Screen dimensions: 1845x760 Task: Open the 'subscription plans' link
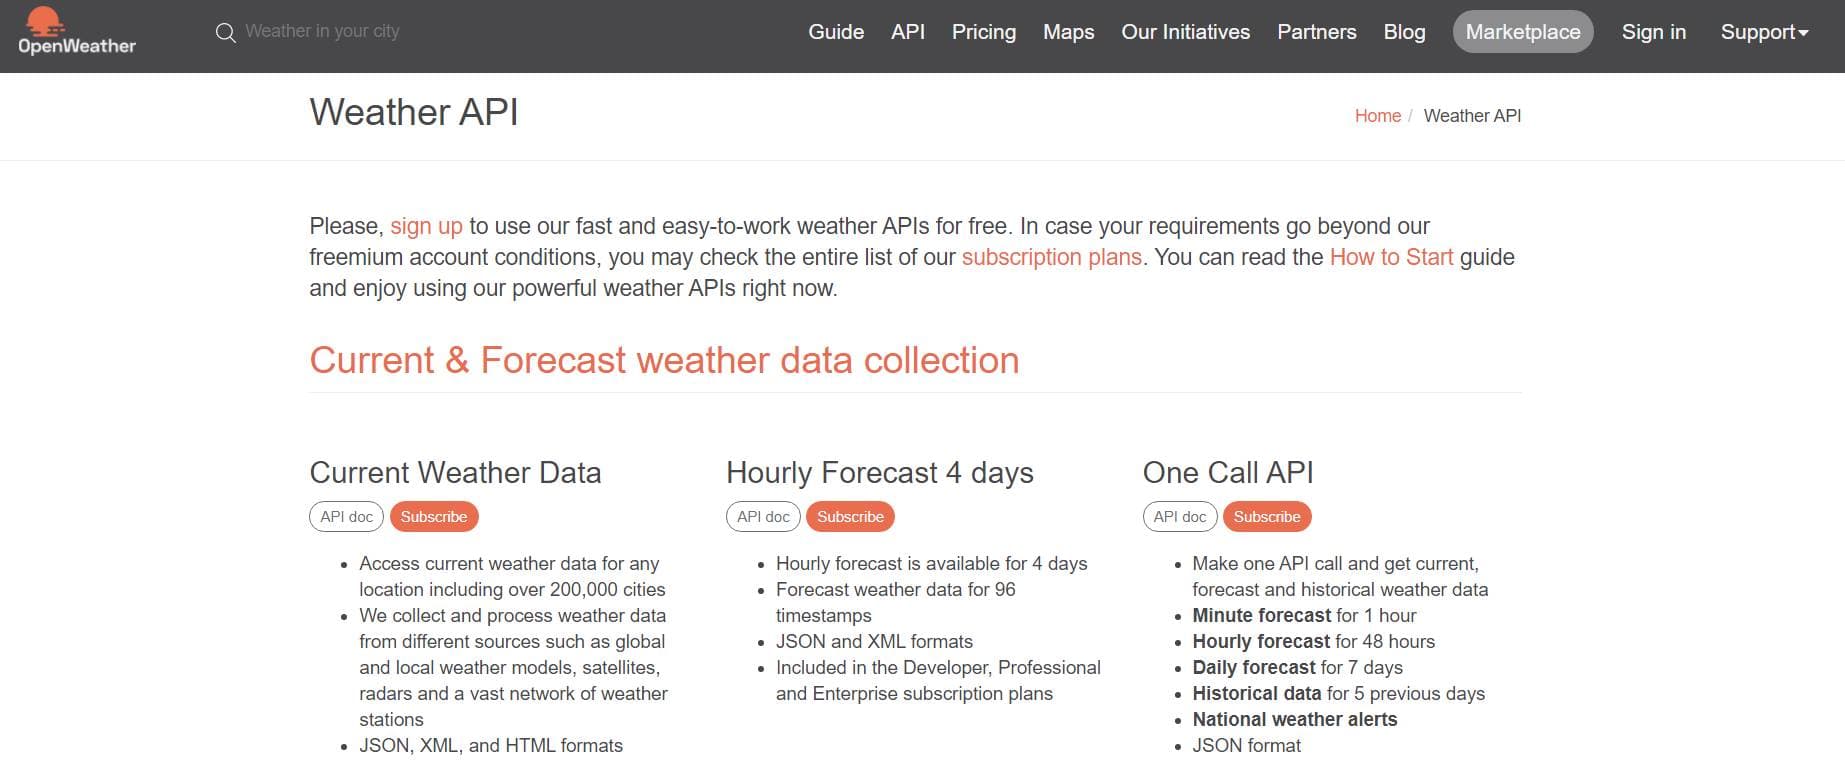click(x=1052, y=257)
